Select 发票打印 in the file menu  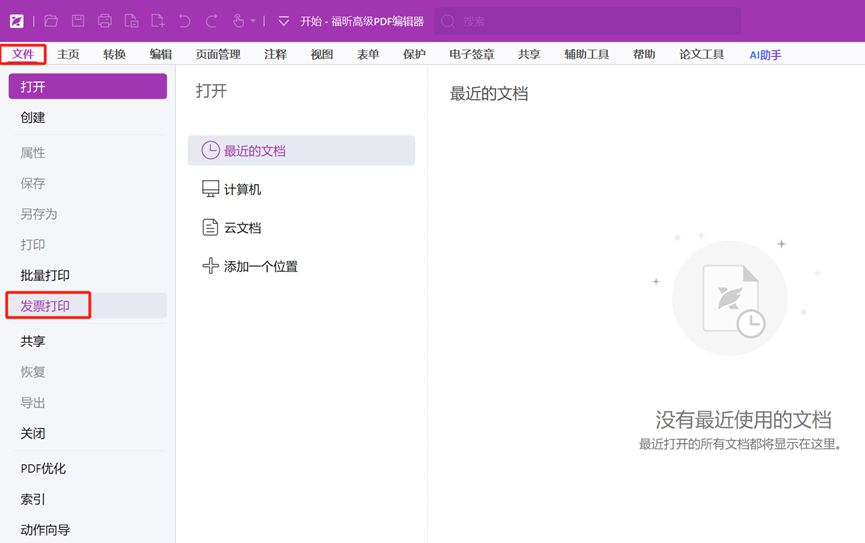click(x=46, y=306)
